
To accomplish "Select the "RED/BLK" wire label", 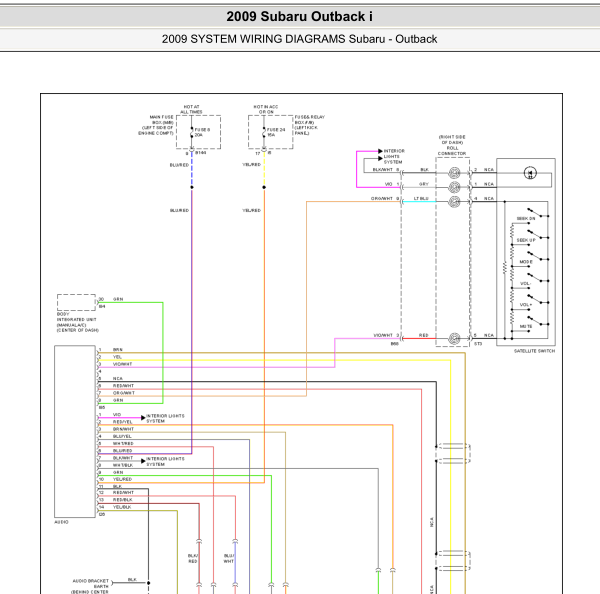I will click(122, 500).
